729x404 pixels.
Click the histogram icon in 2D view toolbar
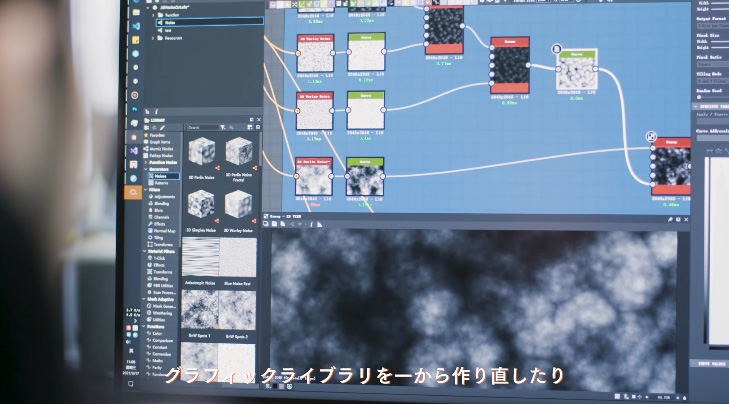[x=319, y=225]
